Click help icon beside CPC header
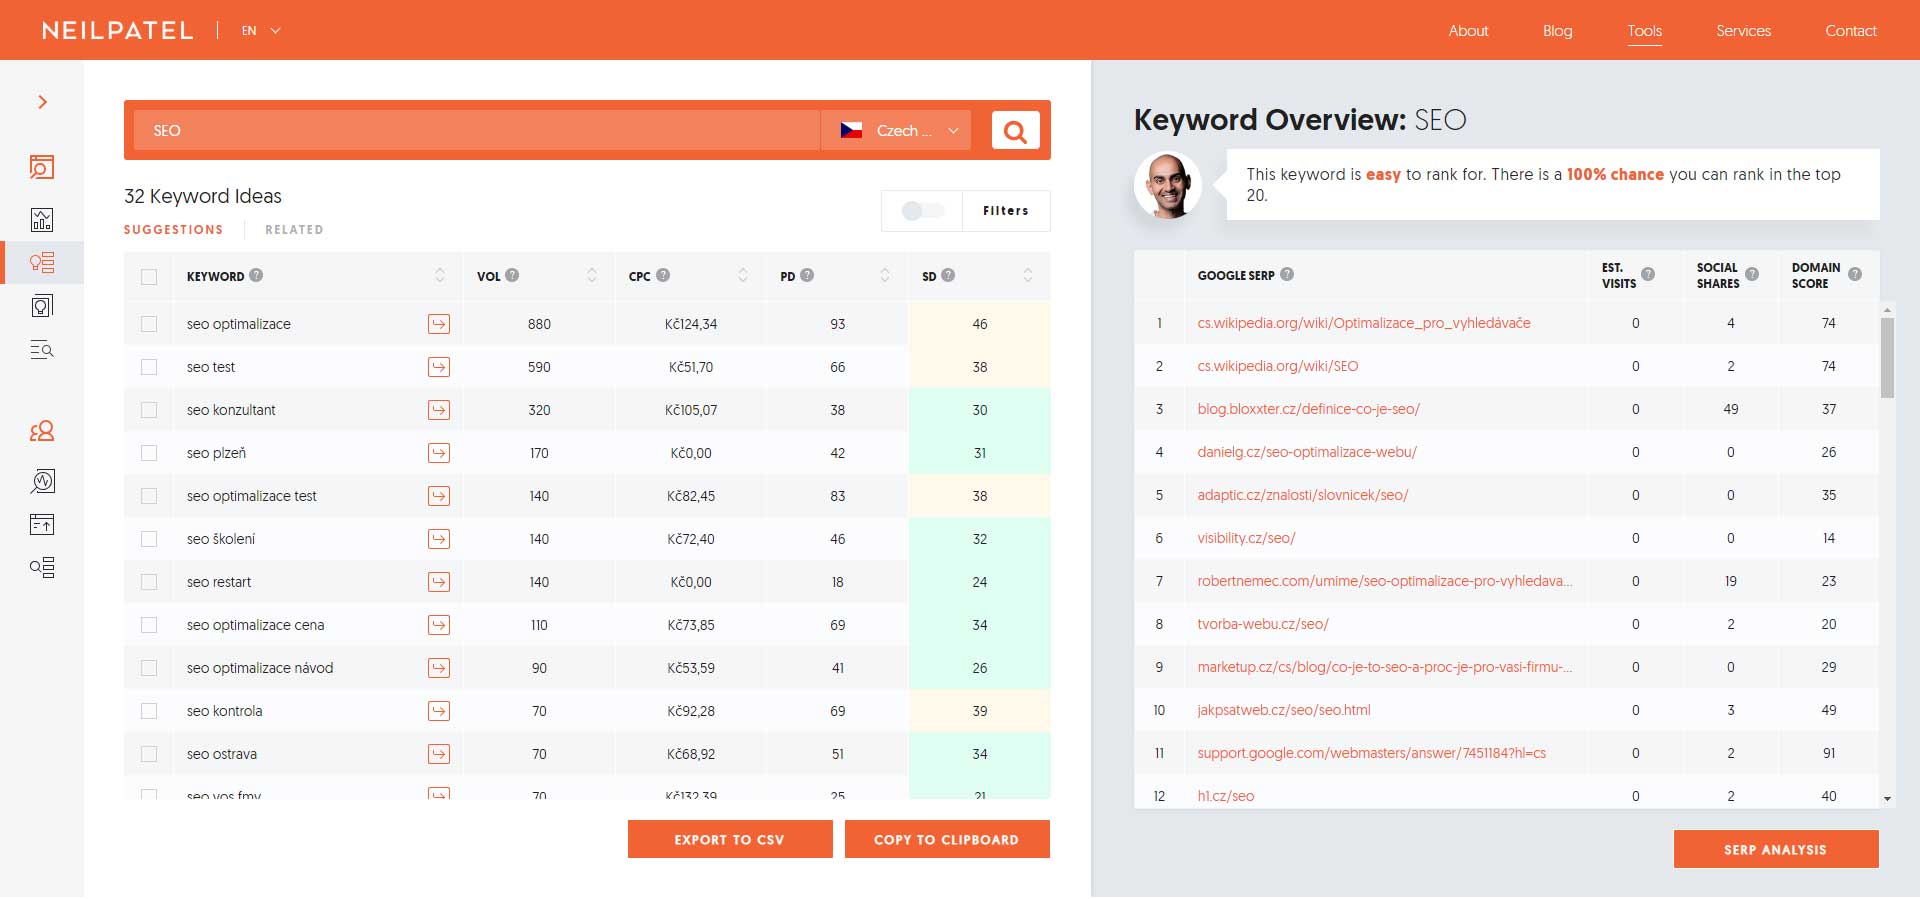The height and width of the screenshot is (899, 1920). point(663,275)
